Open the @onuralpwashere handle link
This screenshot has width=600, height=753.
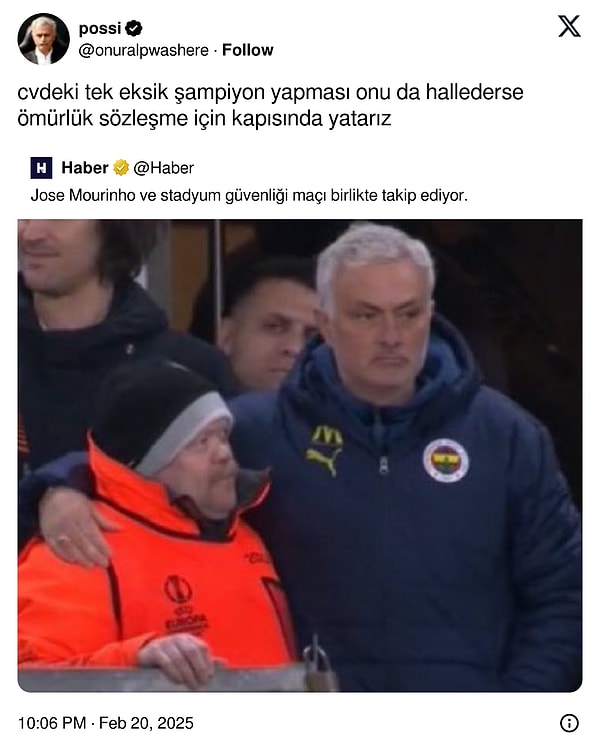[x=143, y=50]
